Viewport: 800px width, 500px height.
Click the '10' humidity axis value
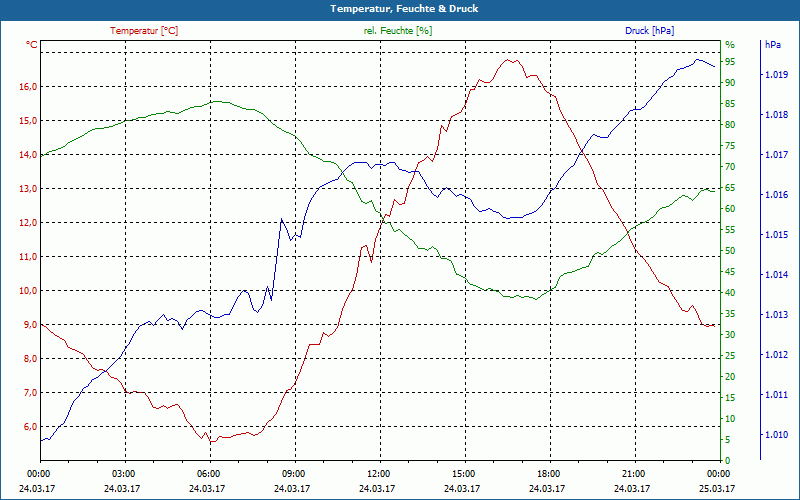coord(730,418)
